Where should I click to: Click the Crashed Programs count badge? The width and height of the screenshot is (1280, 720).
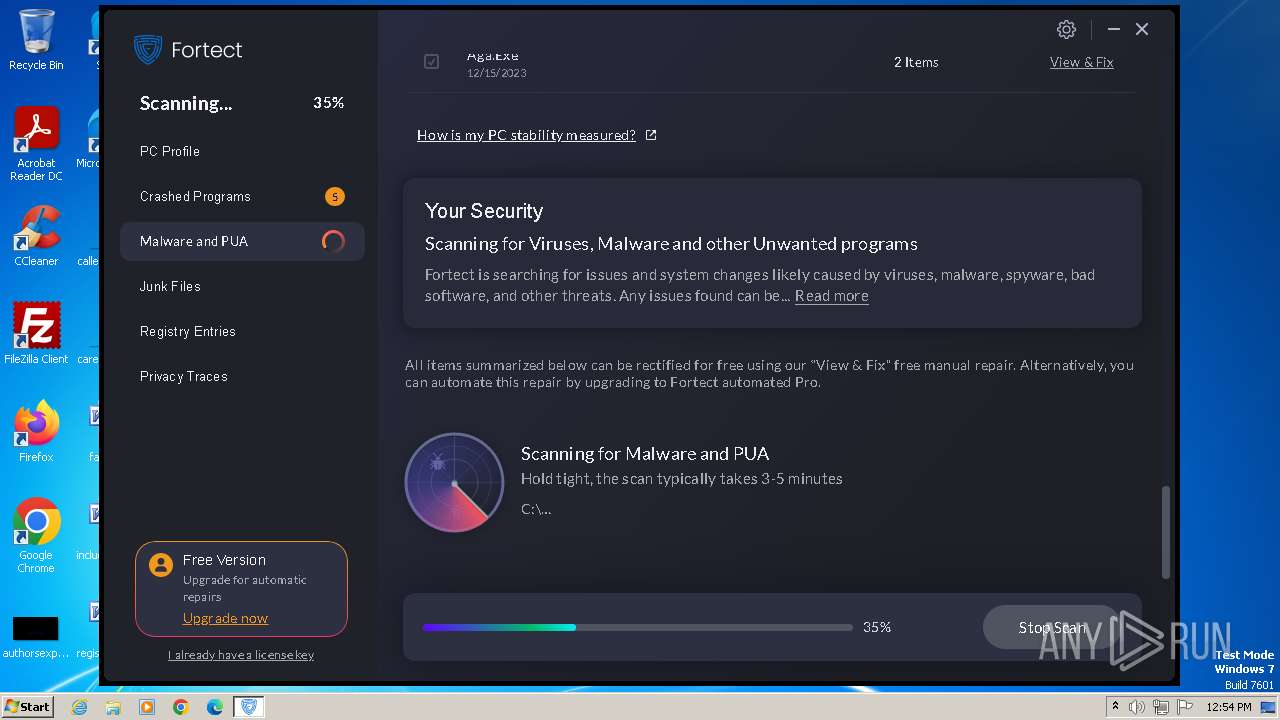[335, 196]
